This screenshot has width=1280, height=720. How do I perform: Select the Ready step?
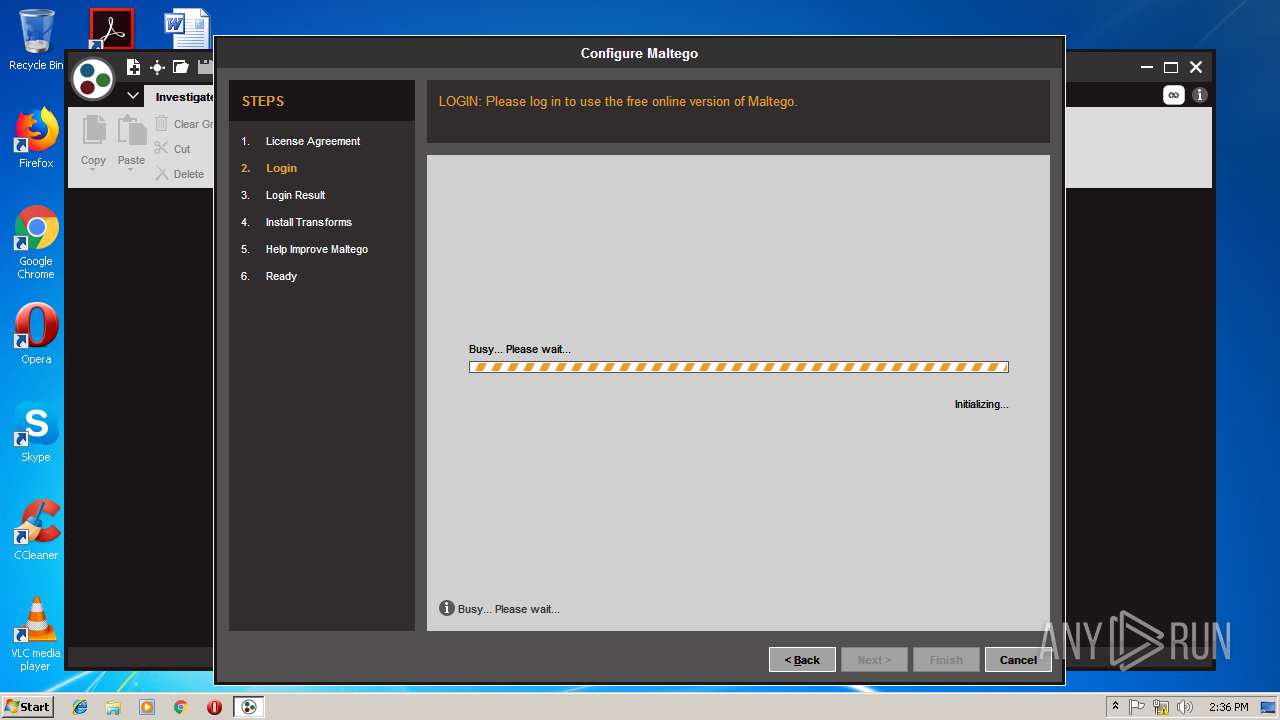click(x=281, y=276)
